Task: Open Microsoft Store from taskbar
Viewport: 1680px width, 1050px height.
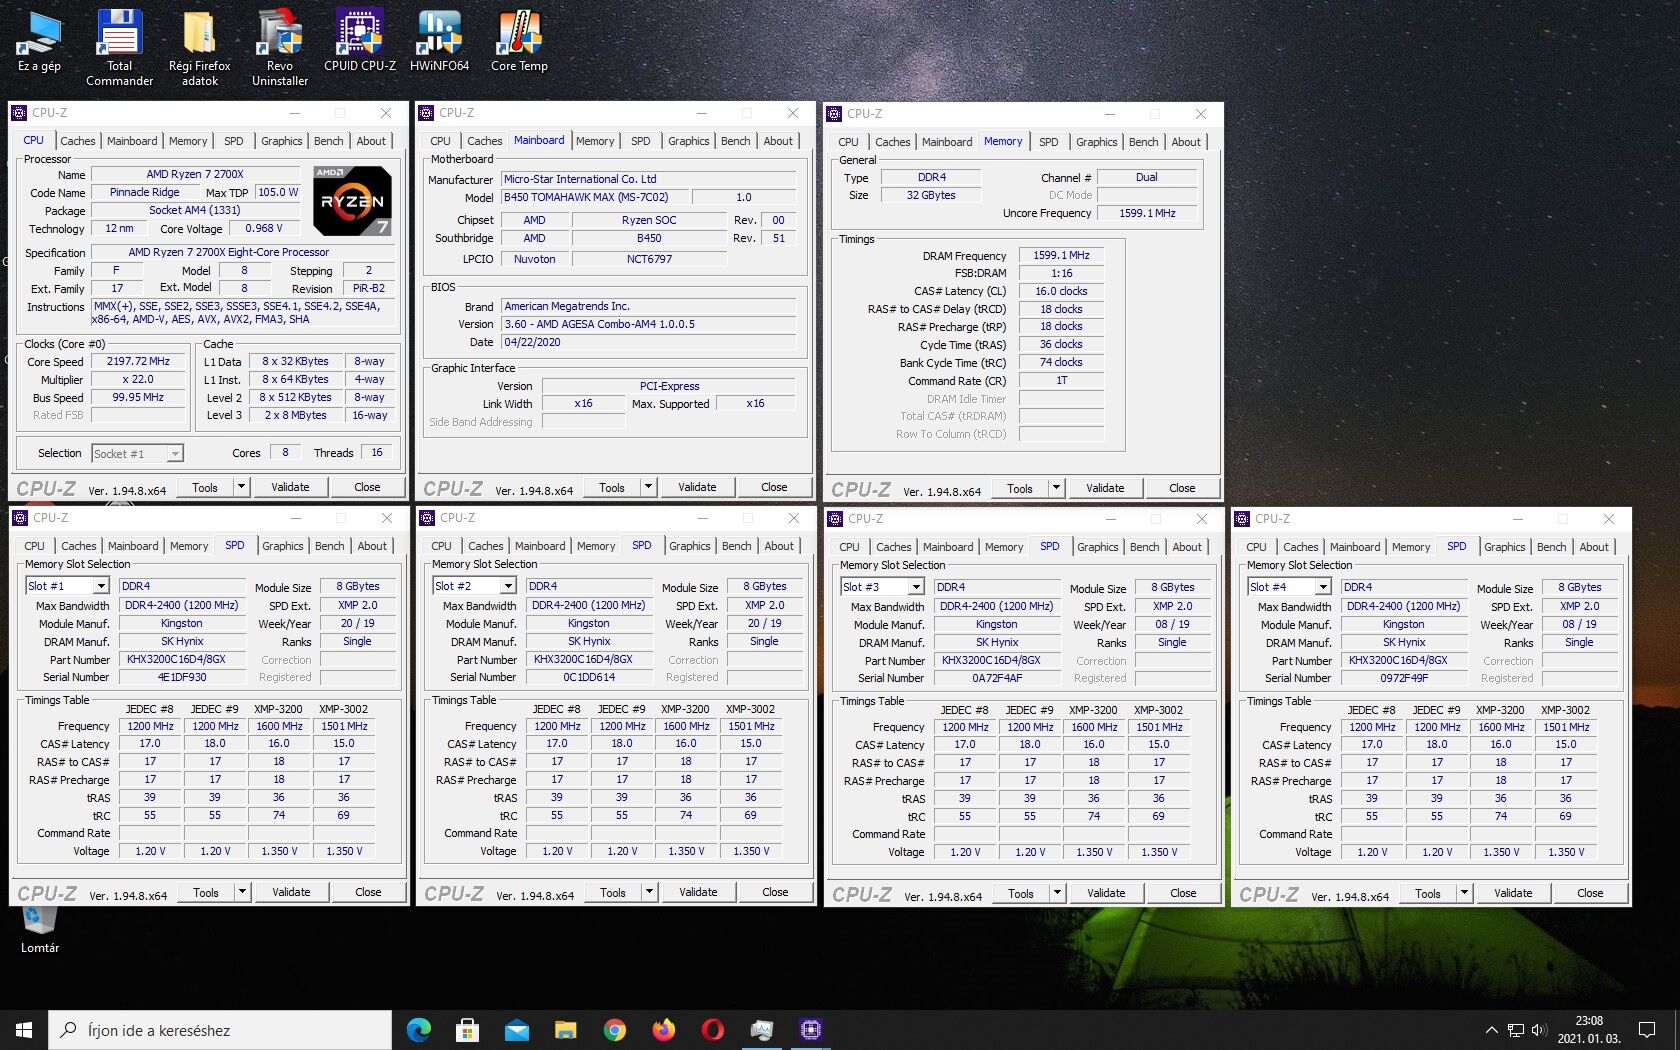Action: pos(467,1030)
